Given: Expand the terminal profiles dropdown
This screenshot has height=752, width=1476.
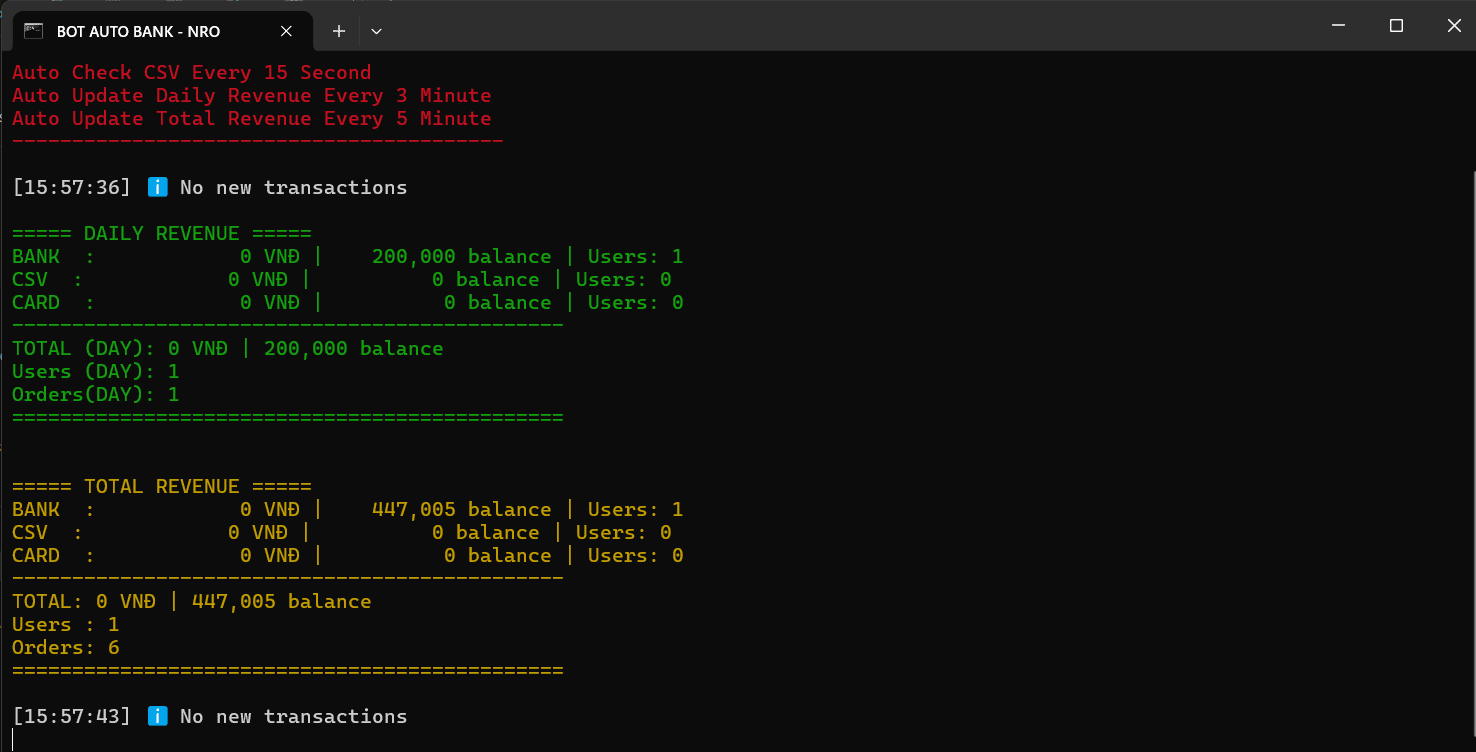Looking at the screenshot, I should (376, 31).
